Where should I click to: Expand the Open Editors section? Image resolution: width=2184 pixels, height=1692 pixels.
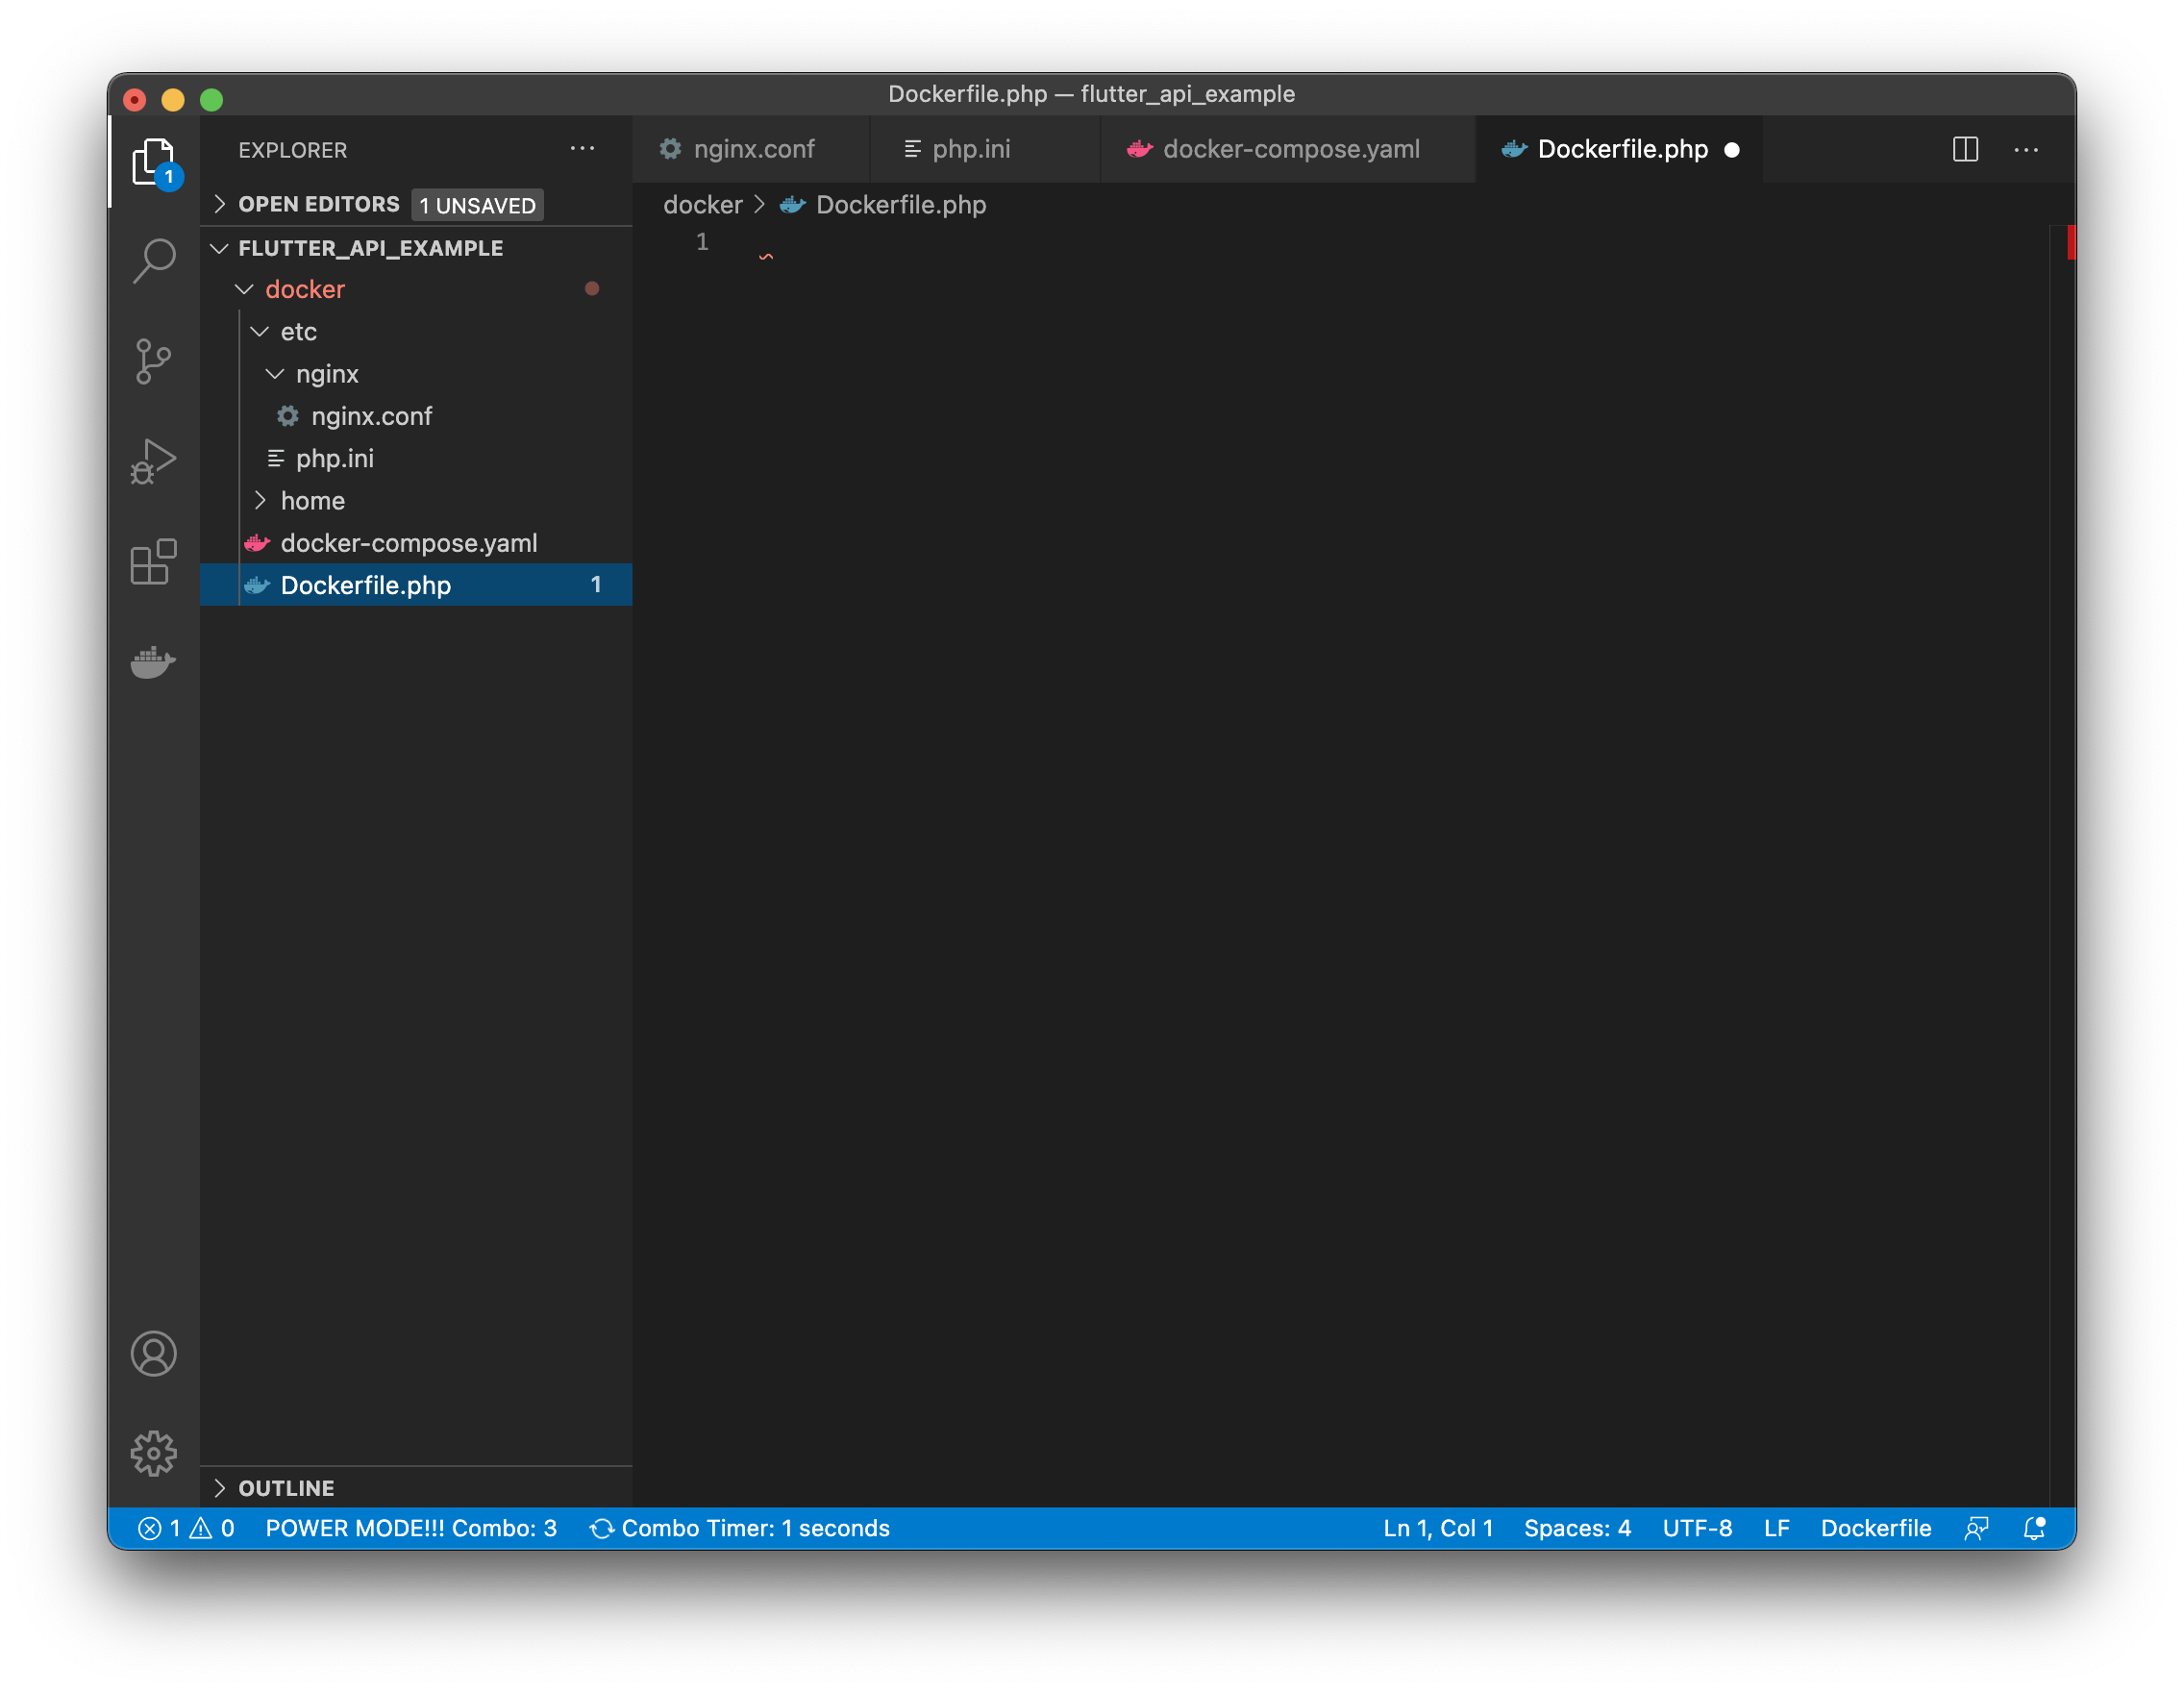point(318,204)
